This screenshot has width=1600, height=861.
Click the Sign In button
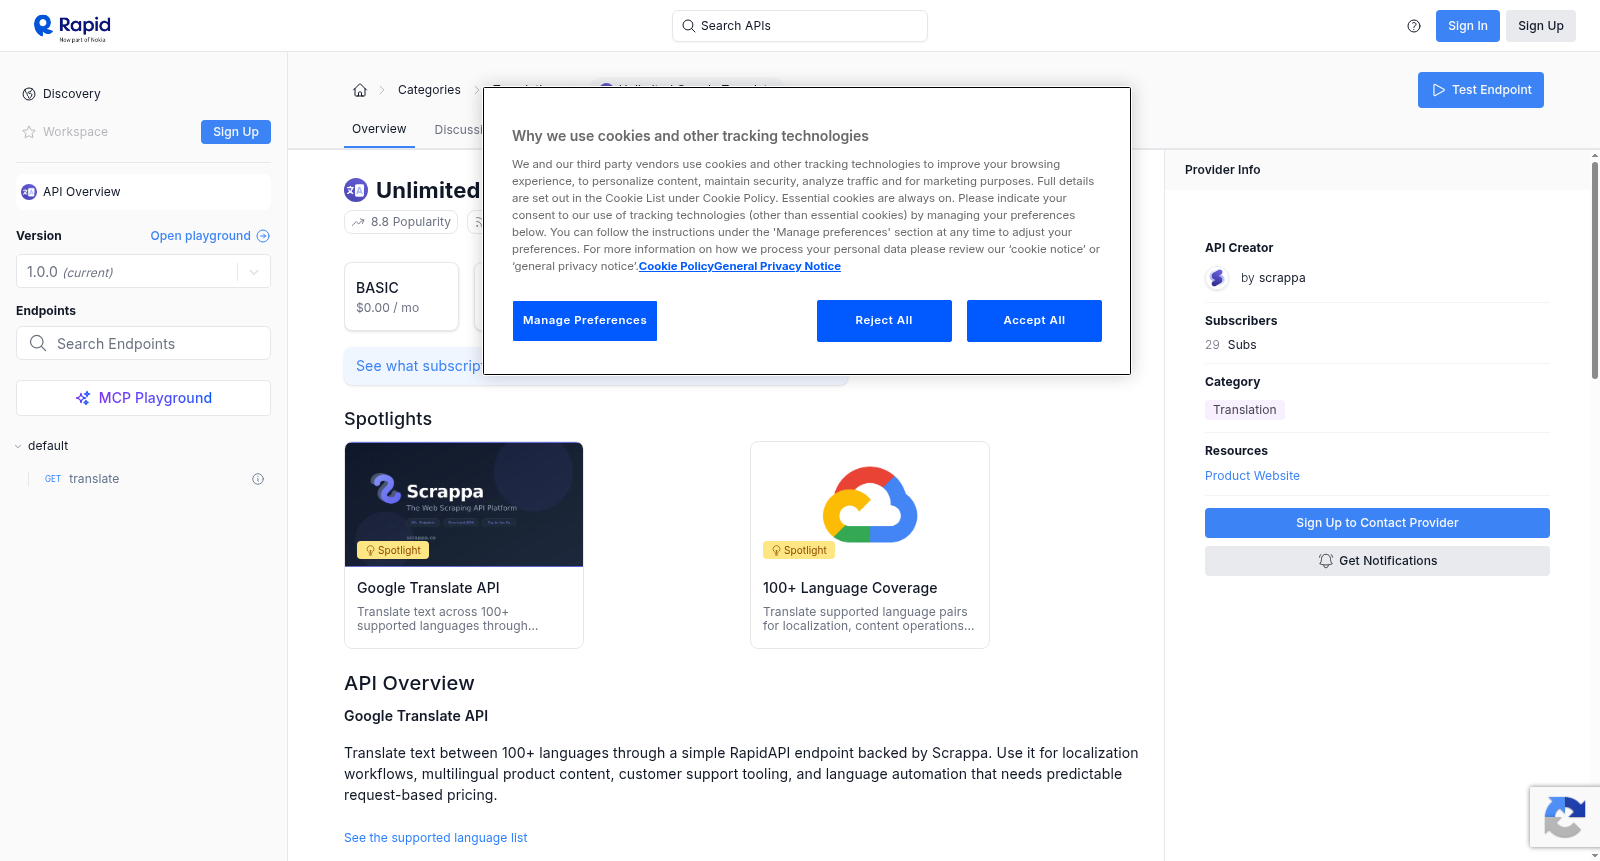click(1468, 26)
